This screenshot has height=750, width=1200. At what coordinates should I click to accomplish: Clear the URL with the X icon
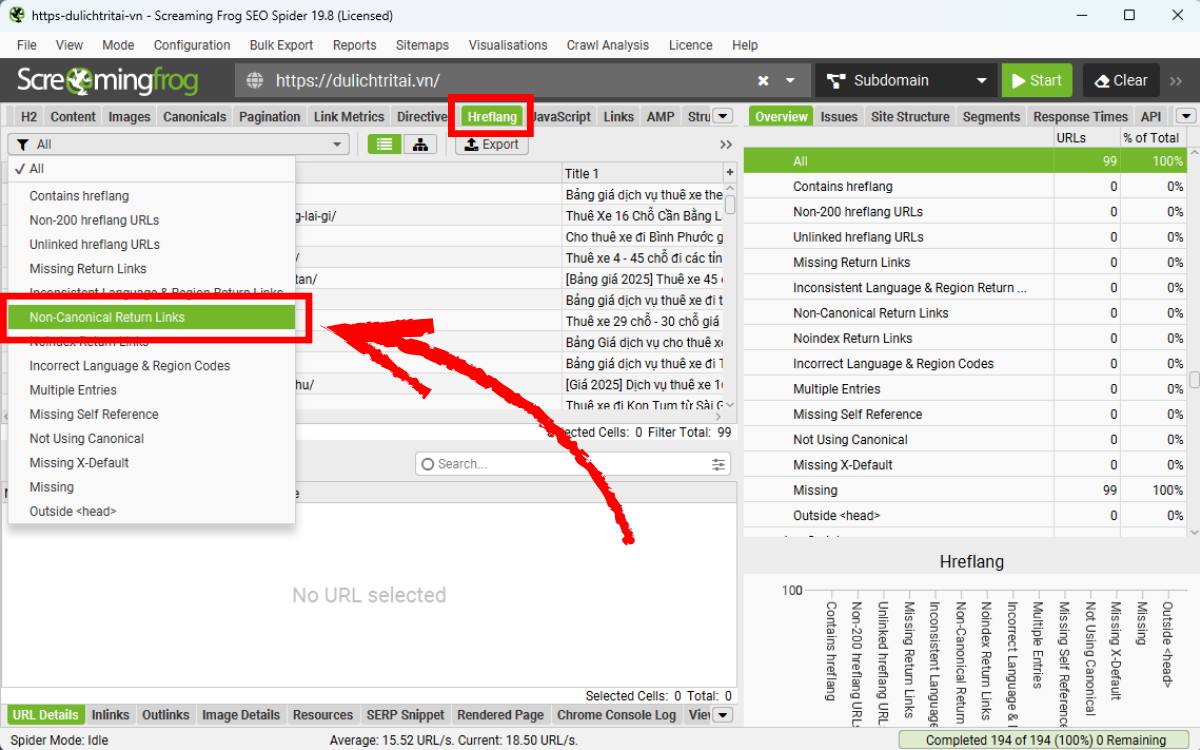pyautogui.click(x=762, y=80)
